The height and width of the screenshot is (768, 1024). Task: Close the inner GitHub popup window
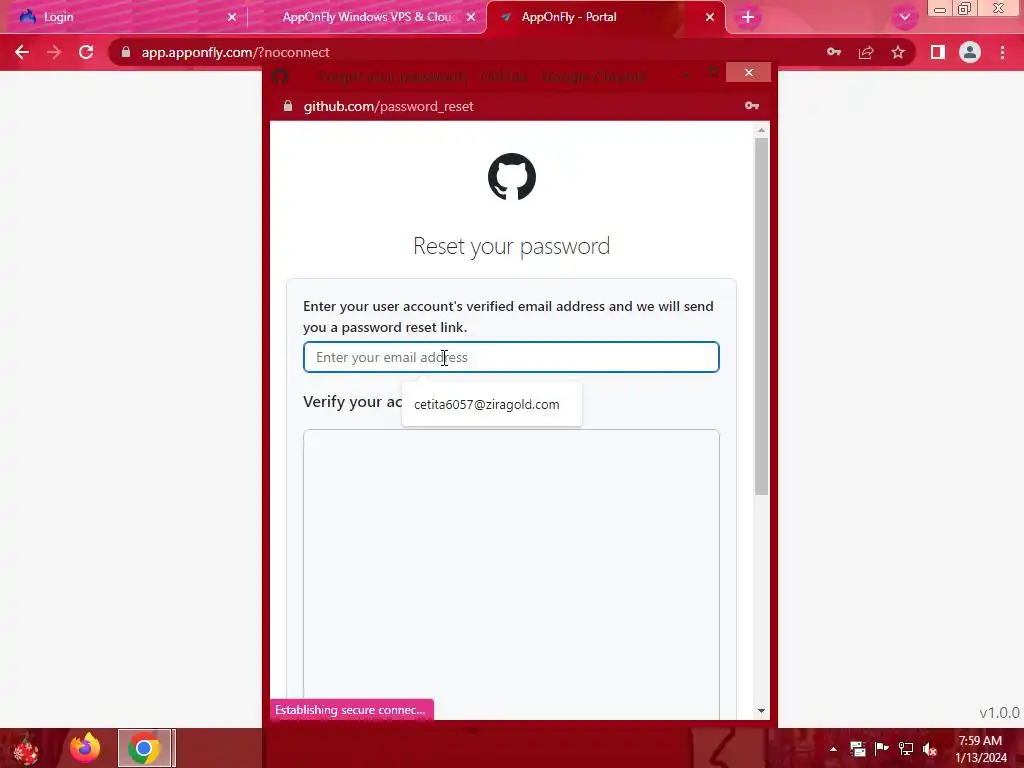point(748,72)
